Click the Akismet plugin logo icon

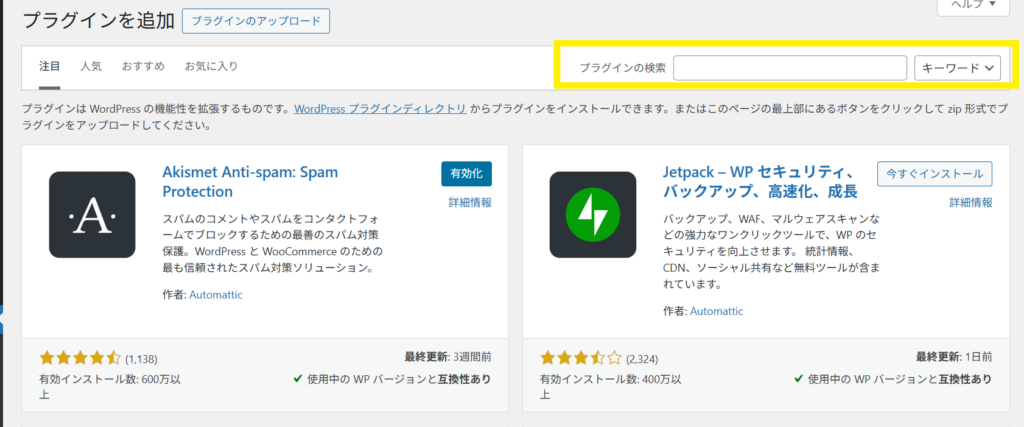pos(92,215)
